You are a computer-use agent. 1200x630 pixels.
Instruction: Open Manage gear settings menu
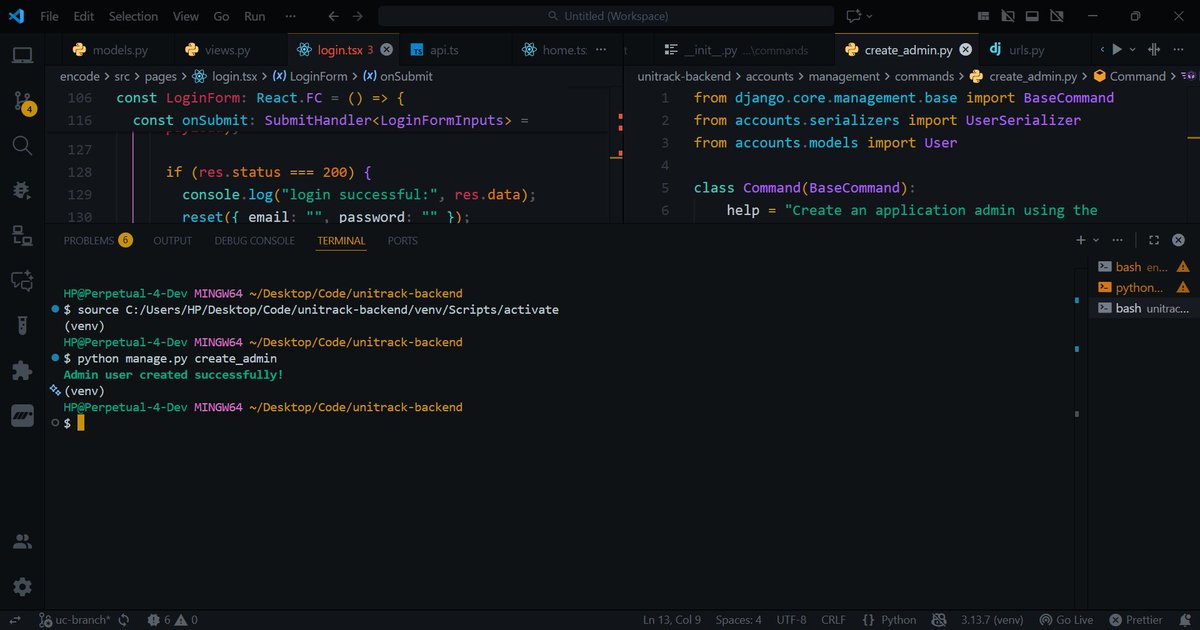(x=22, y=587)
